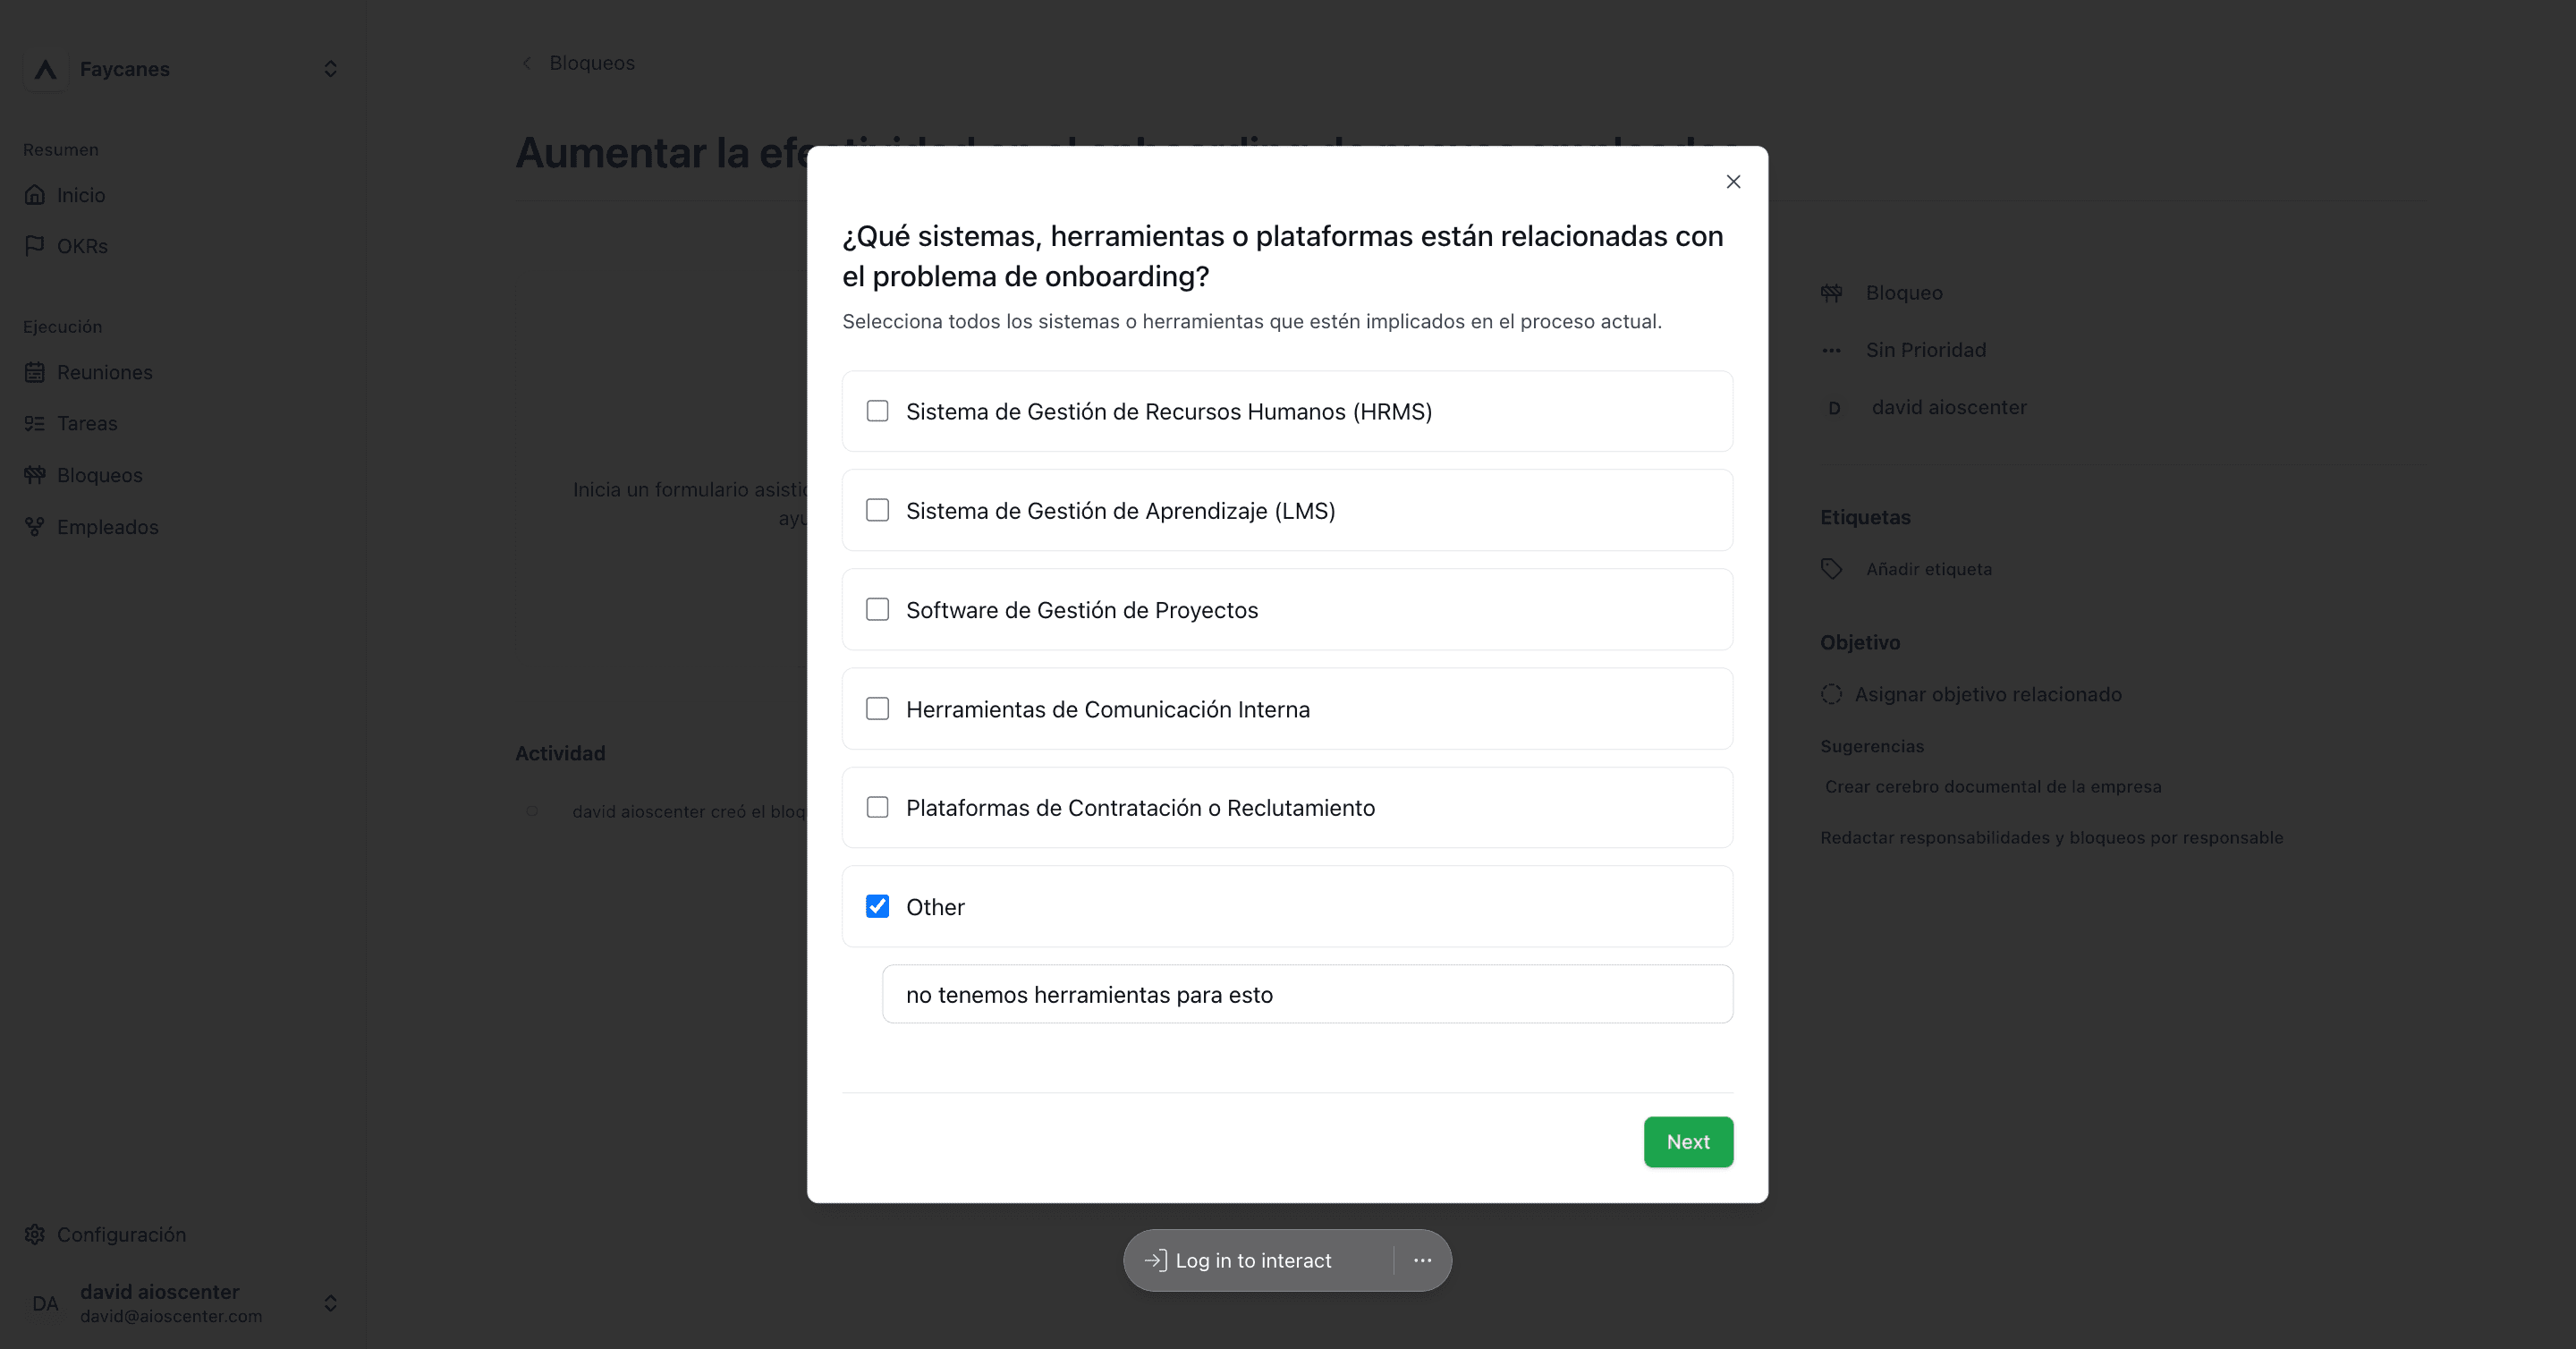The image size is (2576, 1349).
Task: Click the Objetivo heading
Action: pyautogui.click(x=1860, y=642)
